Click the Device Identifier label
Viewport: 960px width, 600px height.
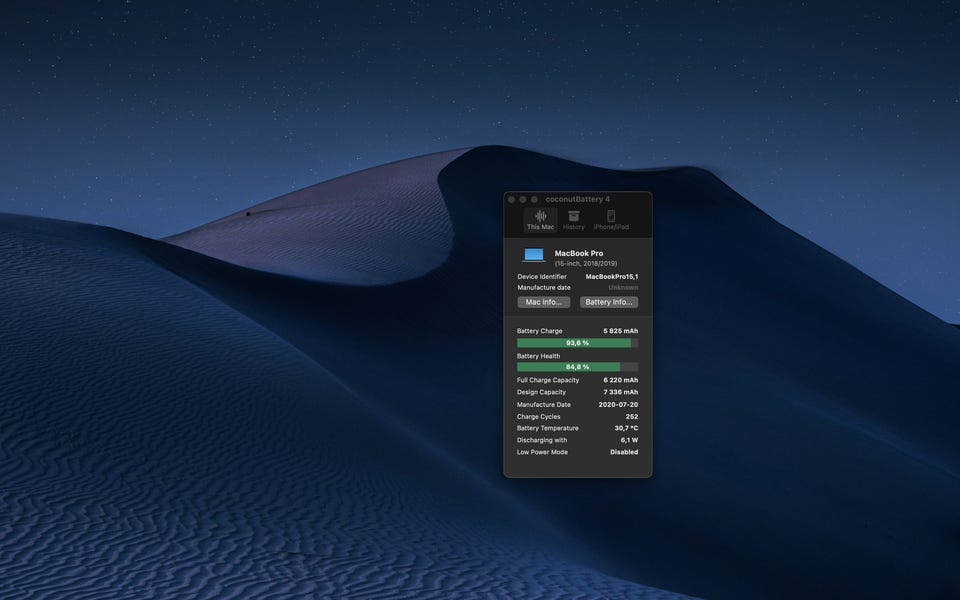tap(542, 276)
